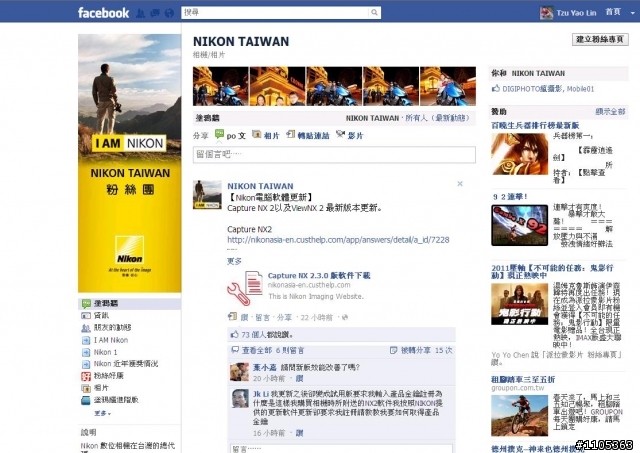Viewport: 640px width, 453px height.
Task: Open Capture NX 2.3.0 download link
Action: tap(319, 275)
